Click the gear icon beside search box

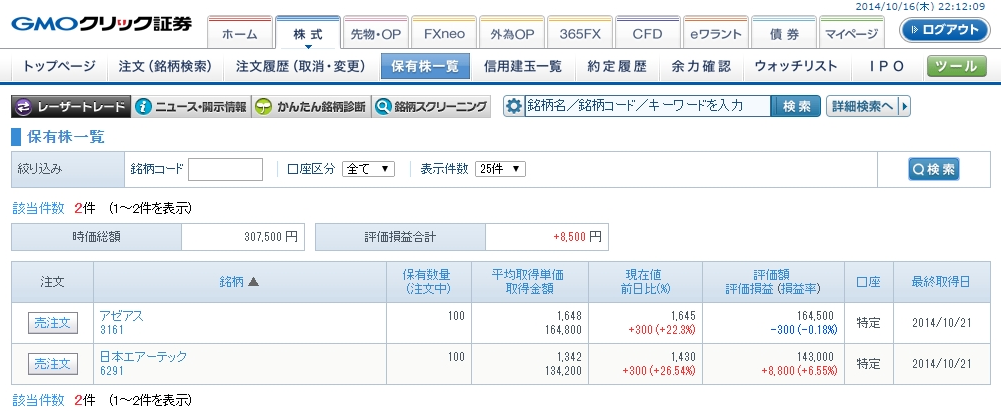(x=514, y=107)
